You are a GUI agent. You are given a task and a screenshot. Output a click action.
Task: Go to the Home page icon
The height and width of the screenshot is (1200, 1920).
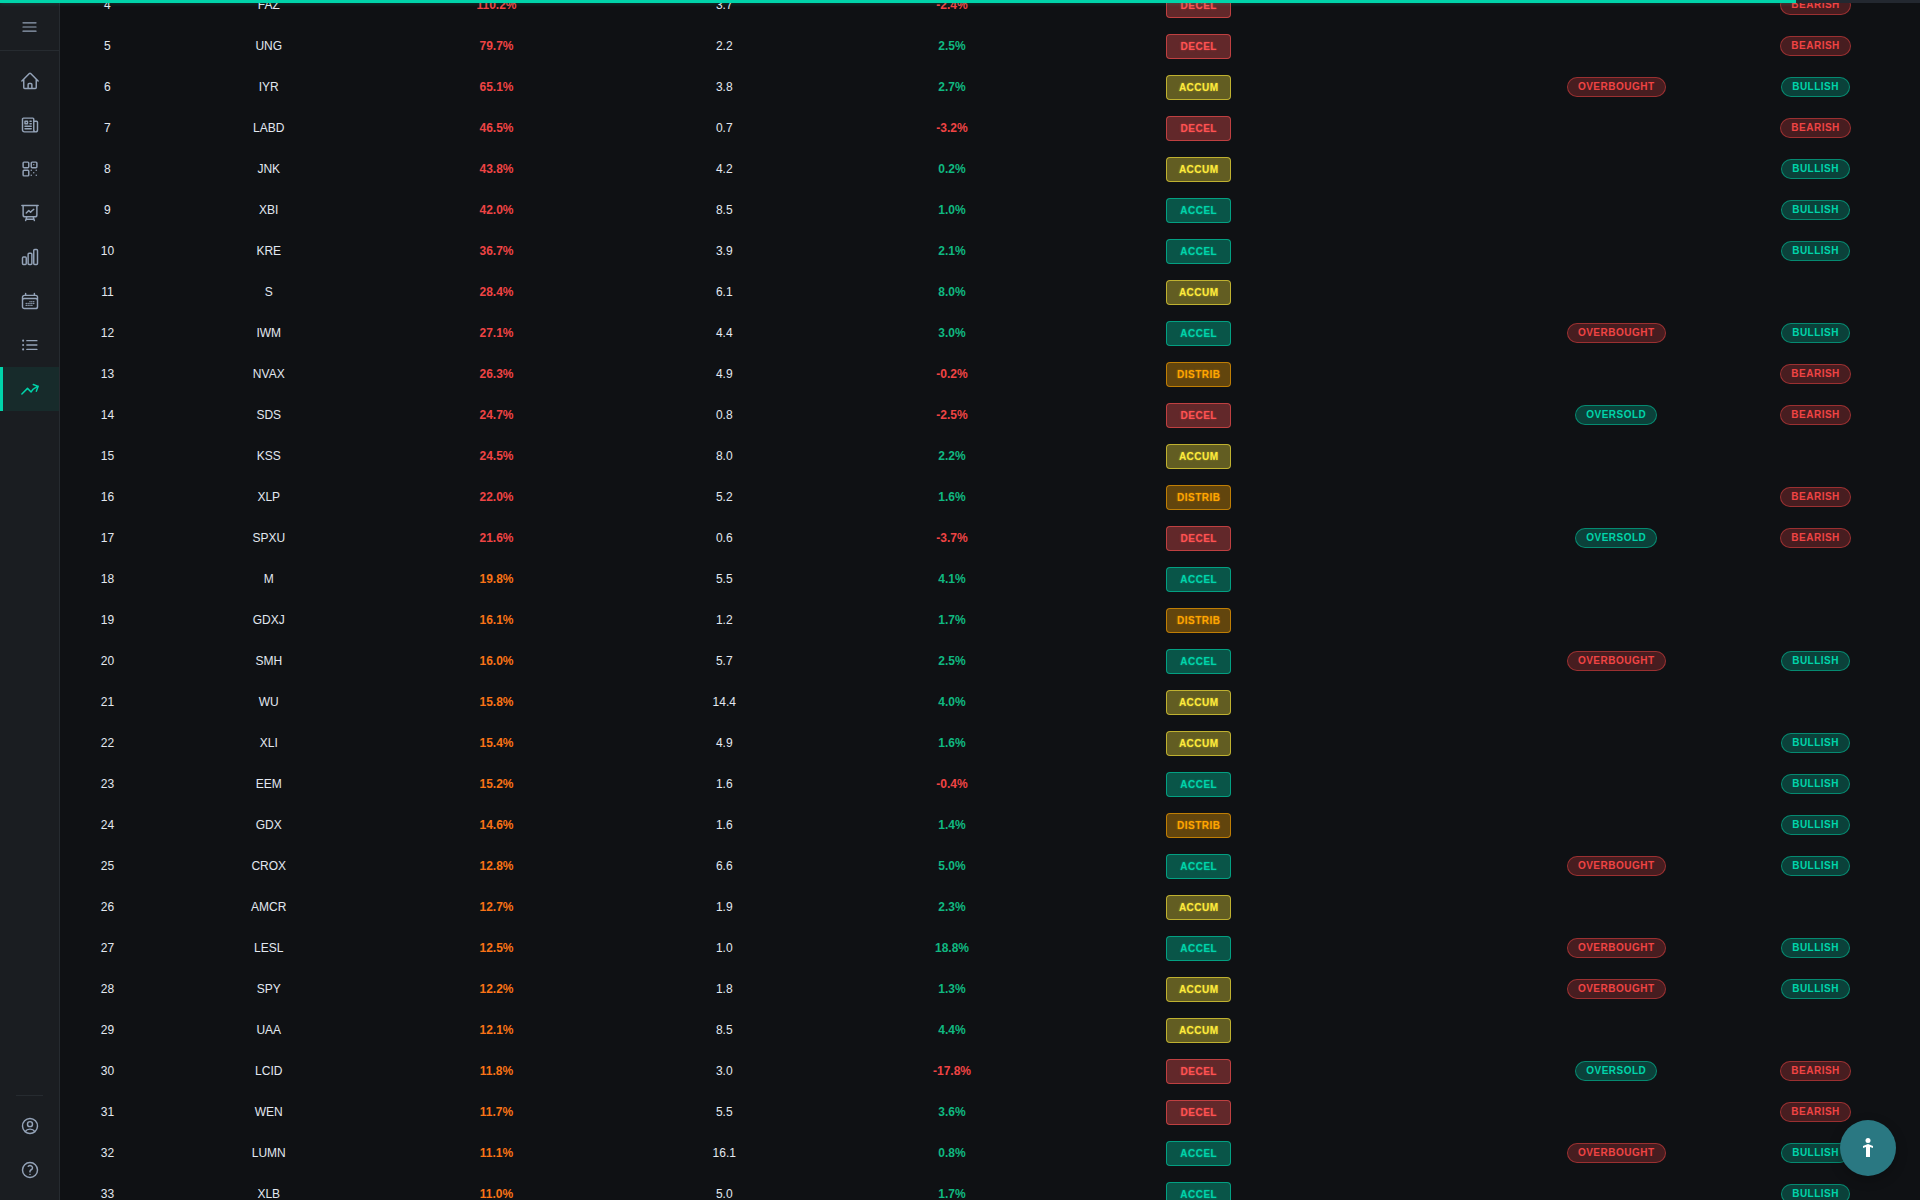point(30,81)
